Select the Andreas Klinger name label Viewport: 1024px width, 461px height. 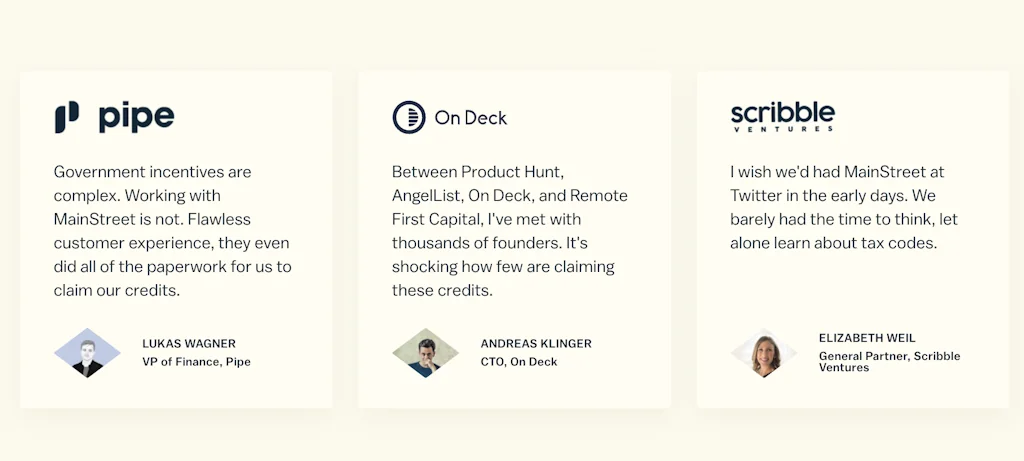[x=536, y=343]
